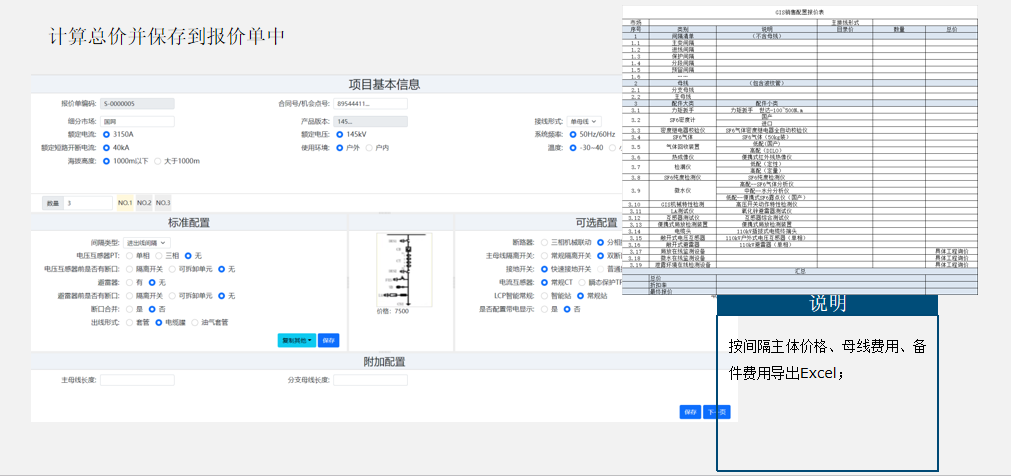Image resolution: width=1011 pixels, height=476 pixels.
Task: Choose 智能站 for LCP智能常规
Action: (x=545, y=295)
